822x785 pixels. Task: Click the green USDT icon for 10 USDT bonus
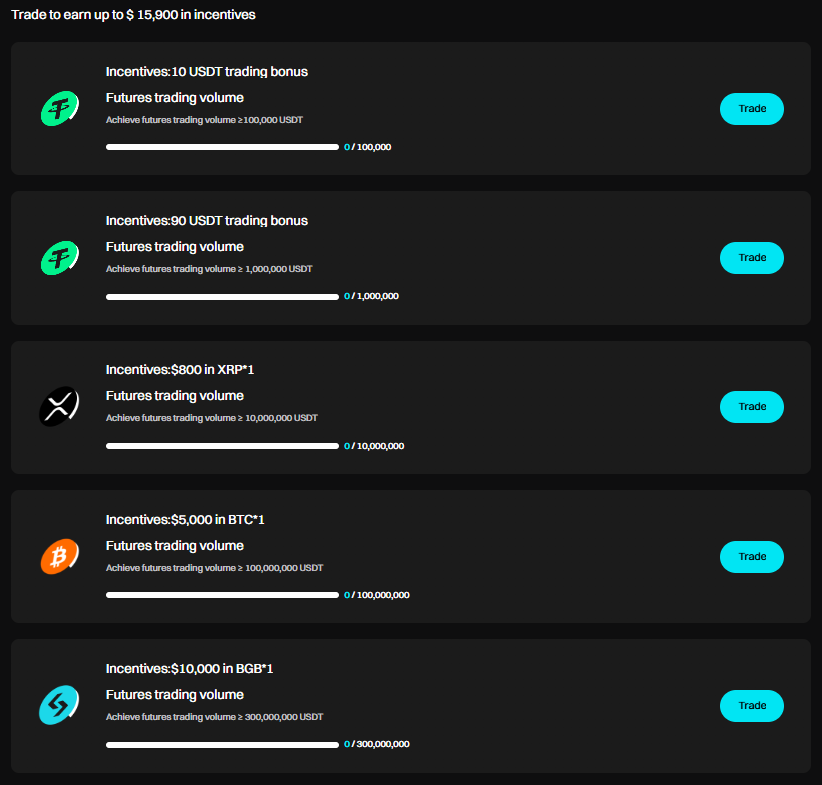[60, 109]
